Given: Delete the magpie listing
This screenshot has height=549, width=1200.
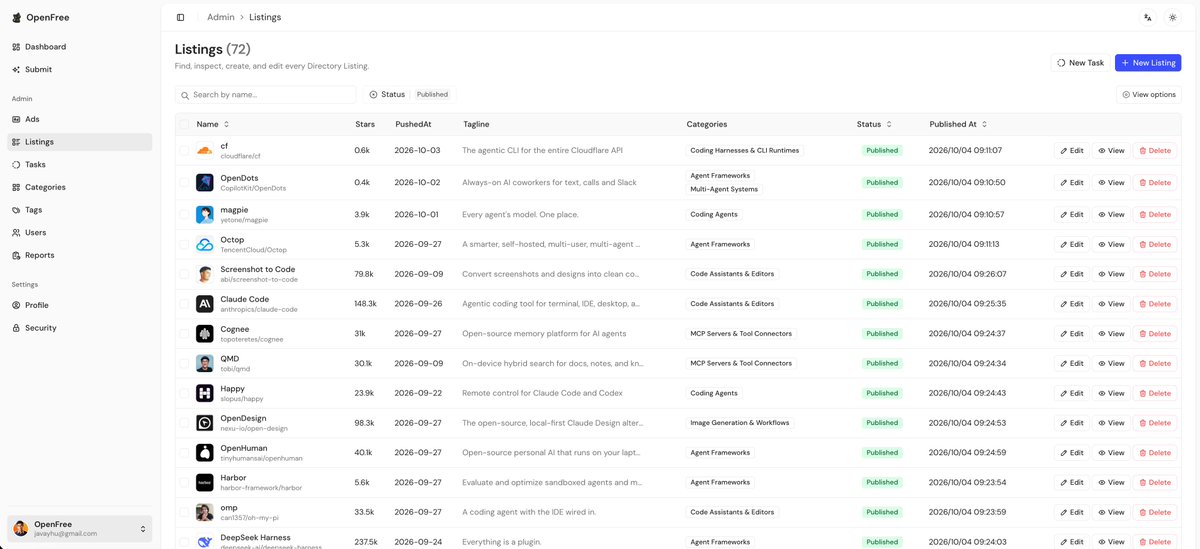Looking at the screenshot, I should (x=1154, y=214).
